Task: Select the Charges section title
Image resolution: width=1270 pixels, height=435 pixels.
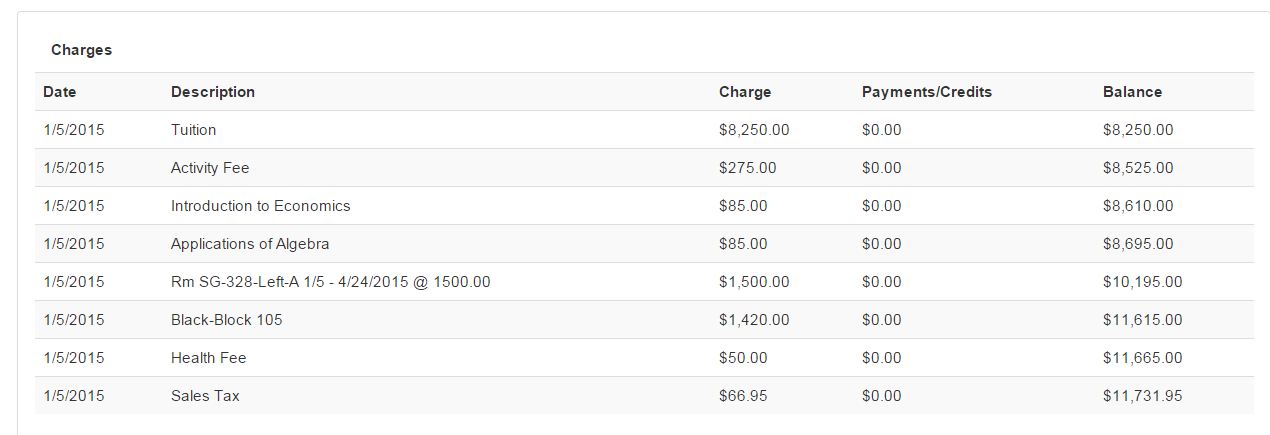Action: tap(82, 50)
